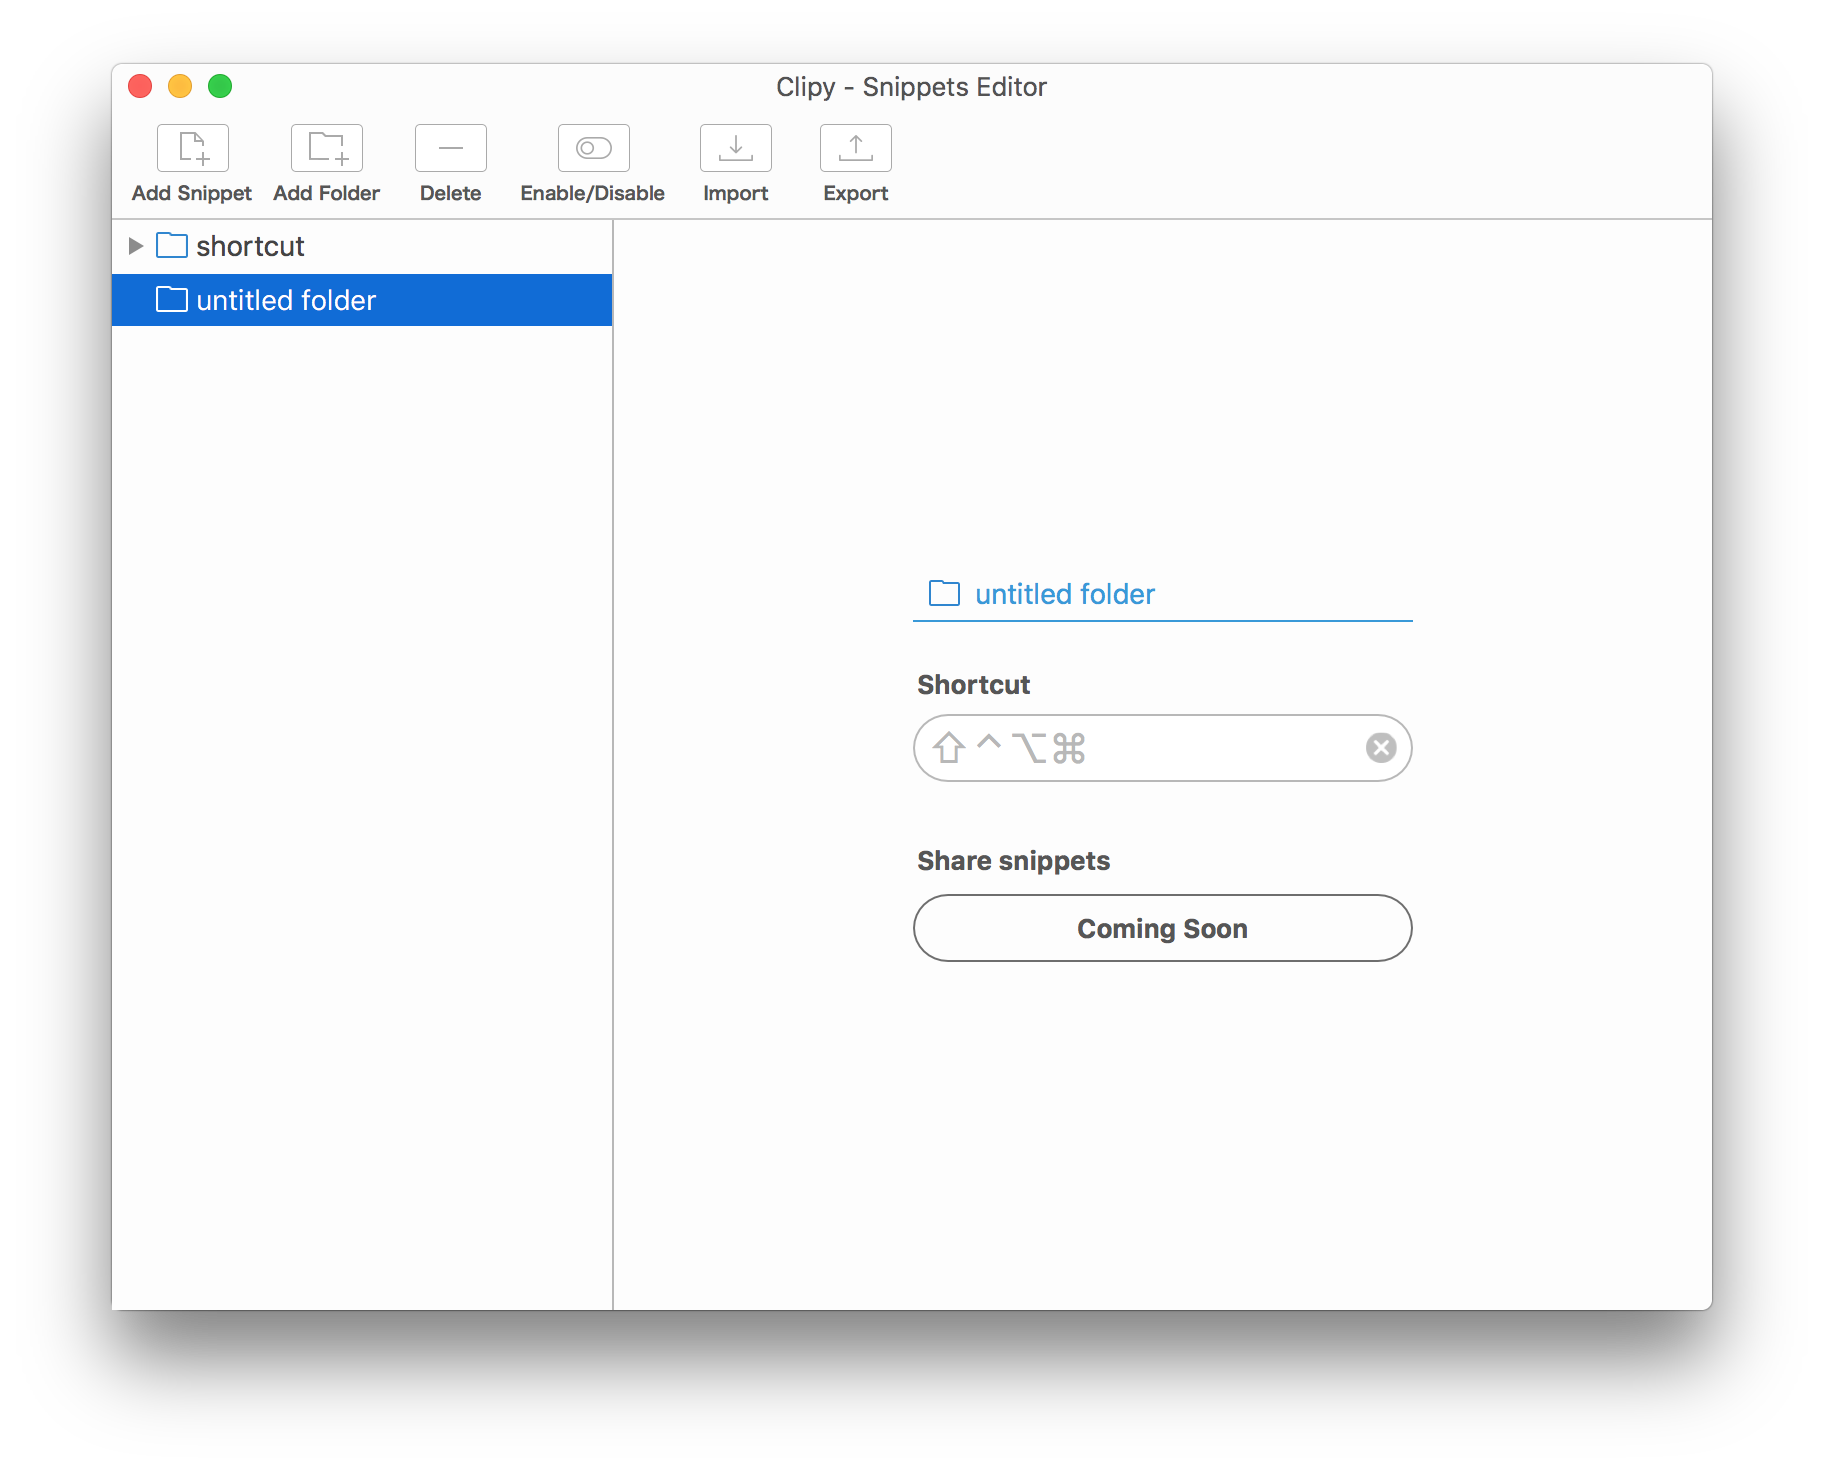Click the yellow minimize button
This screenshot has height=1470, width=1824.
(x=180, y=87)
